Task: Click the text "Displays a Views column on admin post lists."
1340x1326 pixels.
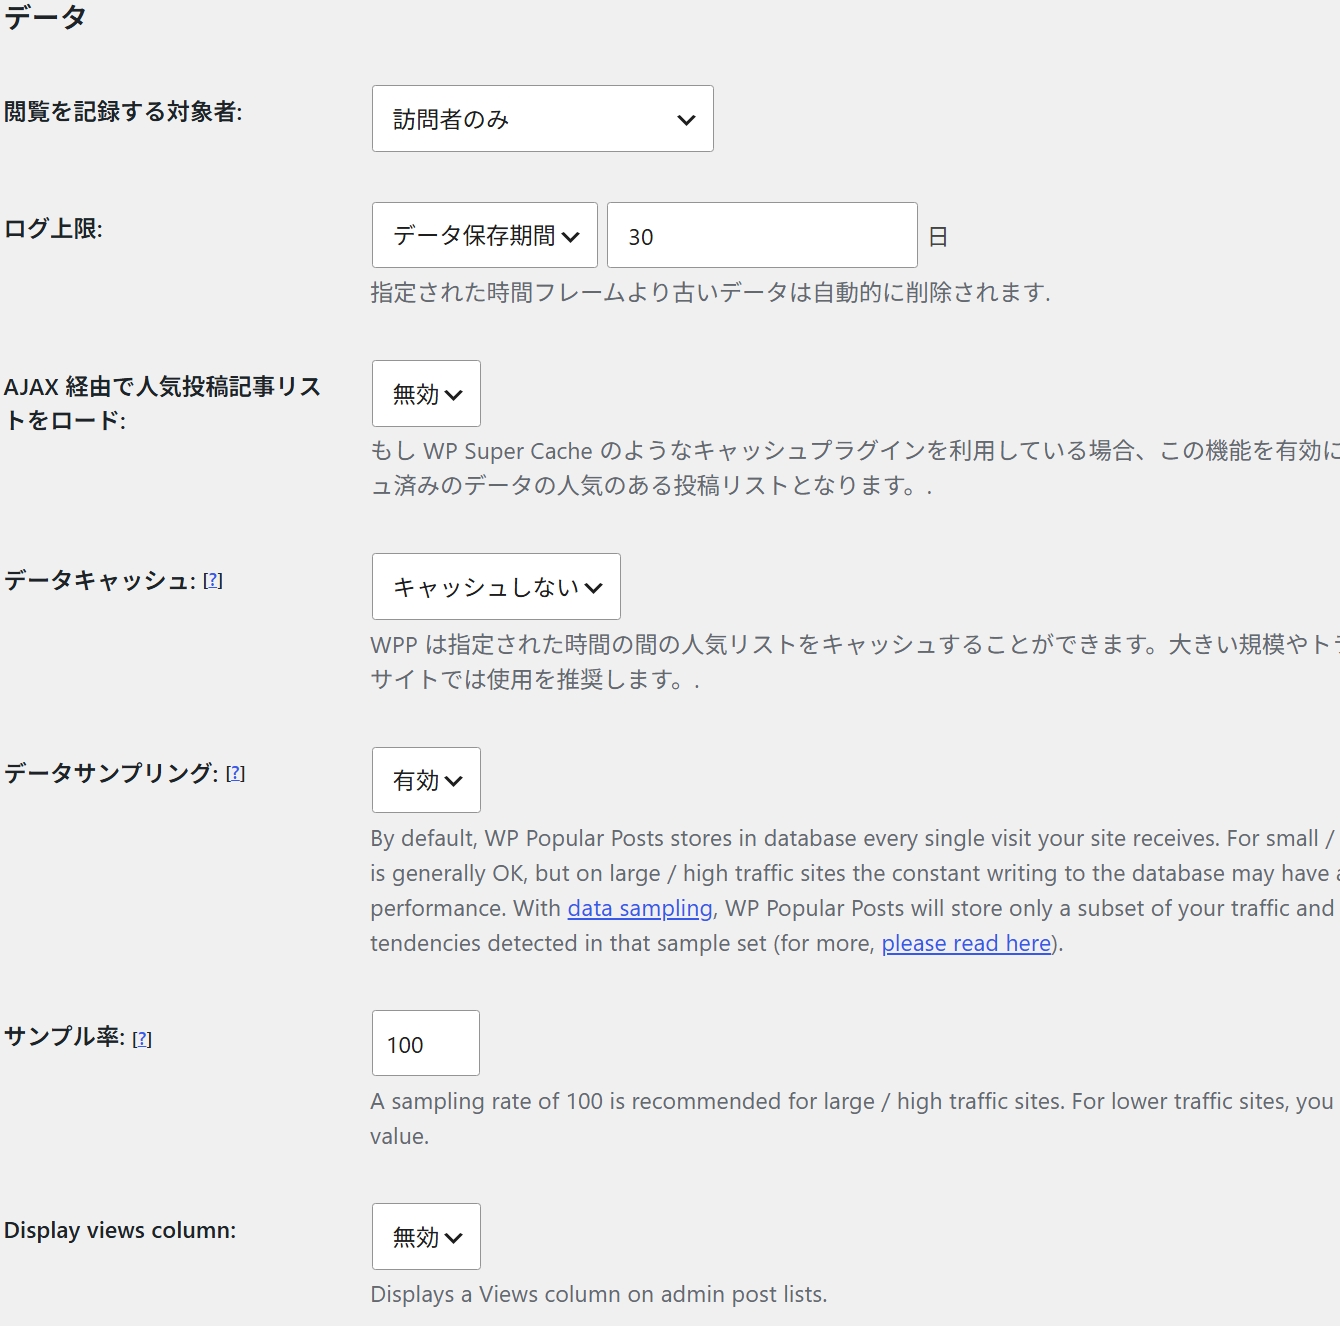Action: click(x=599, y=1294)
